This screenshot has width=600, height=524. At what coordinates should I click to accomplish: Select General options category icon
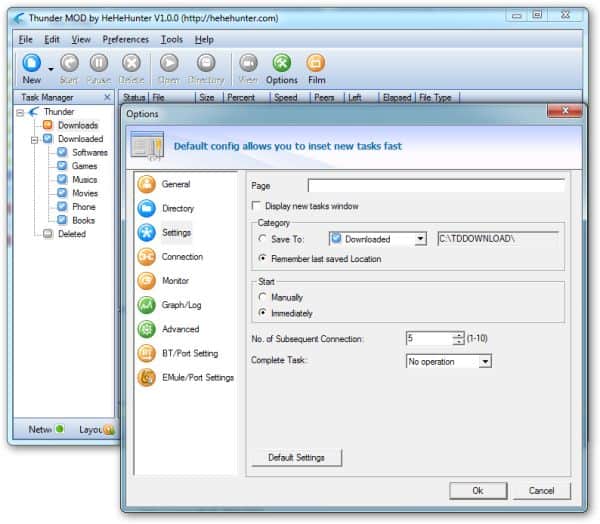(x=147, y=184)
